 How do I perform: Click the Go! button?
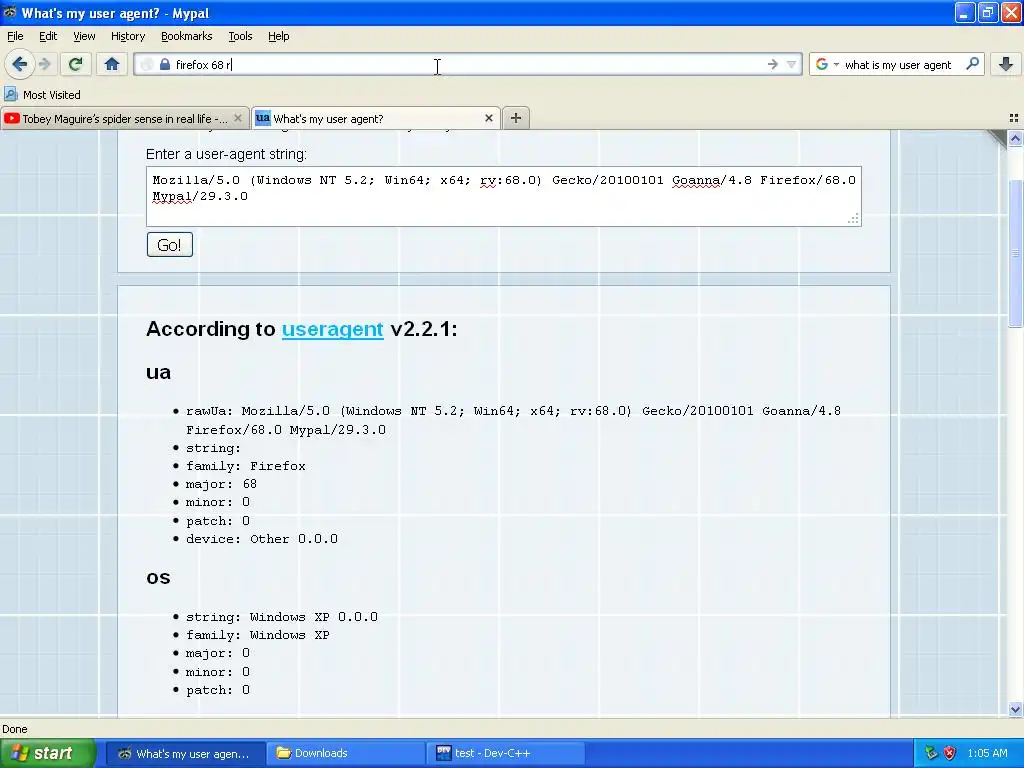(x=170, y=245)
